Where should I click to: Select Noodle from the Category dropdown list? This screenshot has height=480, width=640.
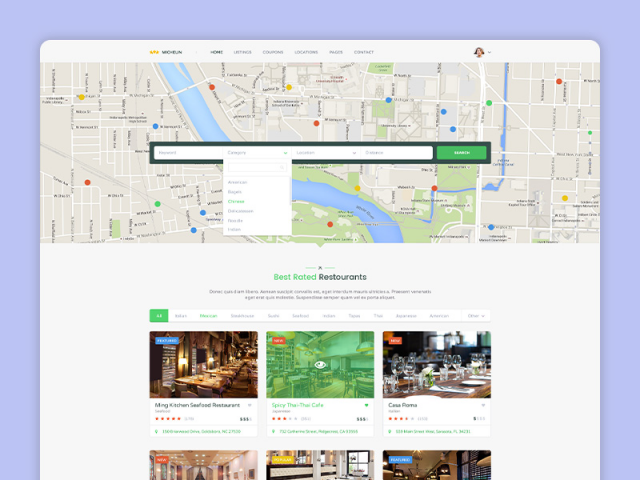pos(235,221)
